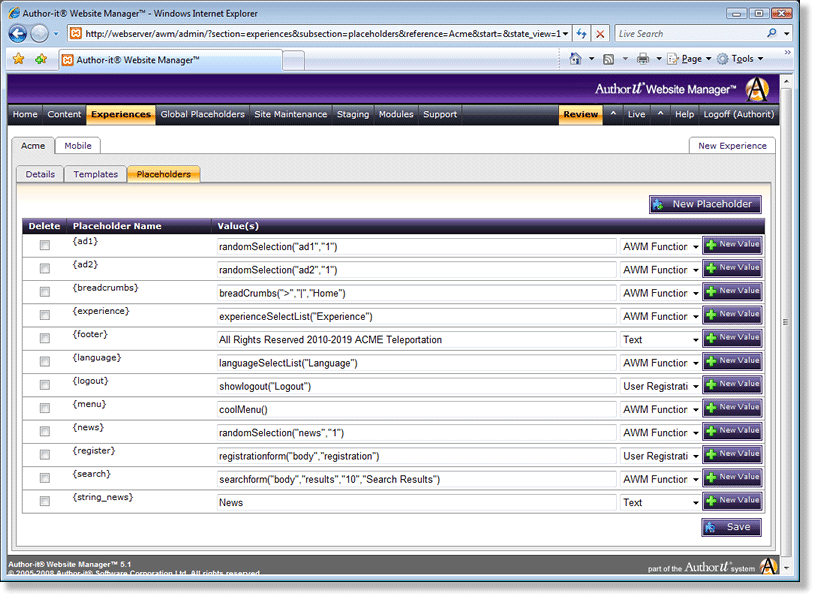The image size is (820, 602).
Task: Switch to the Templates tab
Action: pos(96,174)
